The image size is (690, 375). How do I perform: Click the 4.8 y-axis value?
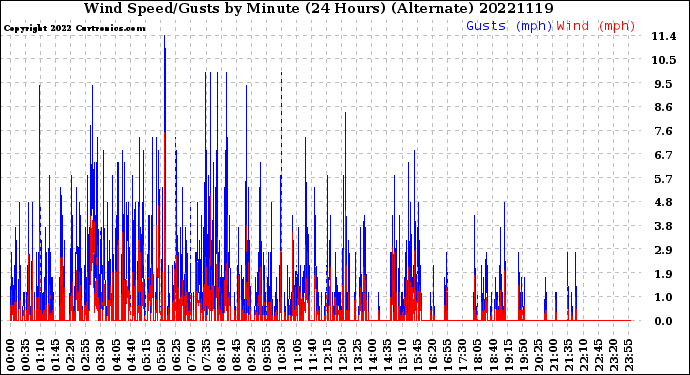pyautogui.click(x=664, y=202)
